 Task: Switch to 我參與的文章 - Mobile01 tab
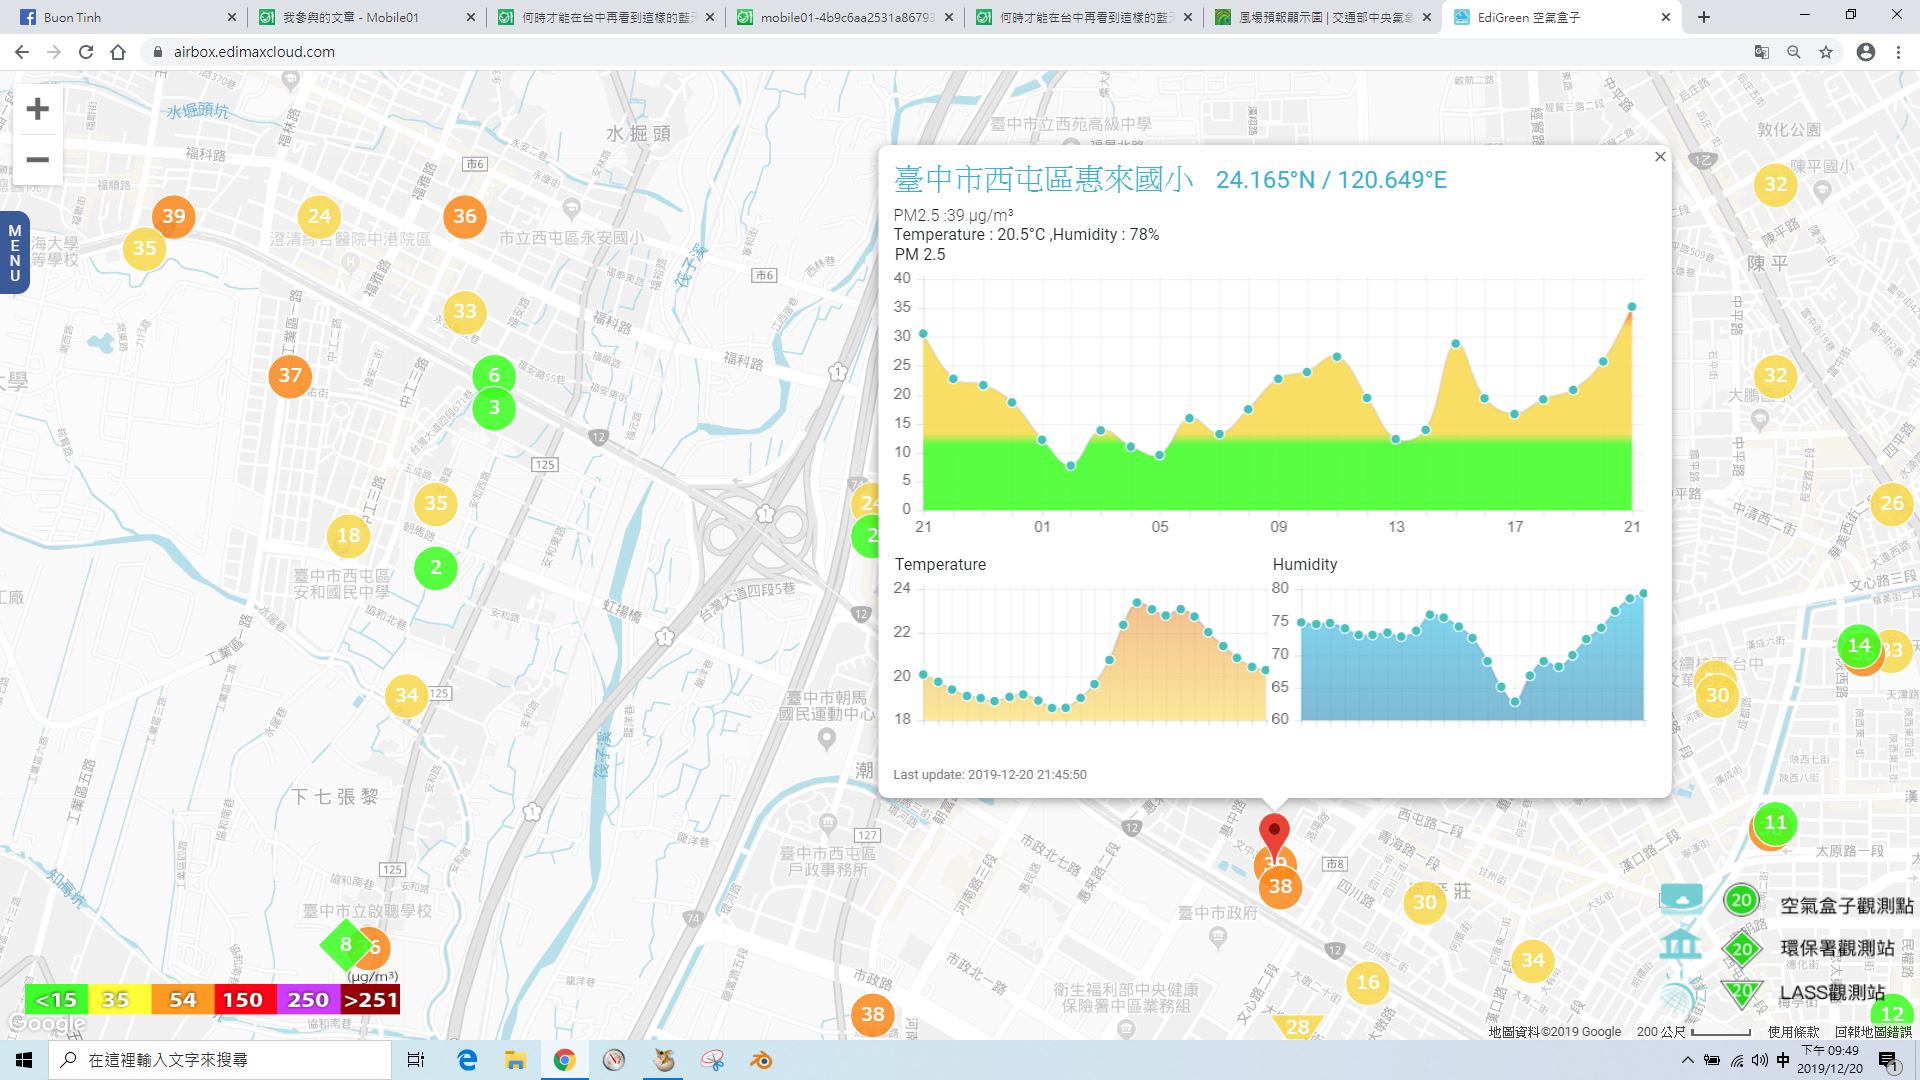tap(365, 17)
